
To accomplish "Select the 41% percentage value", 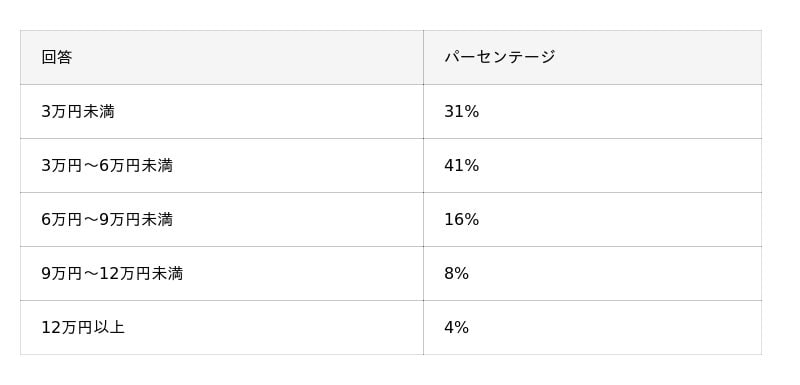I will point(461,166).
